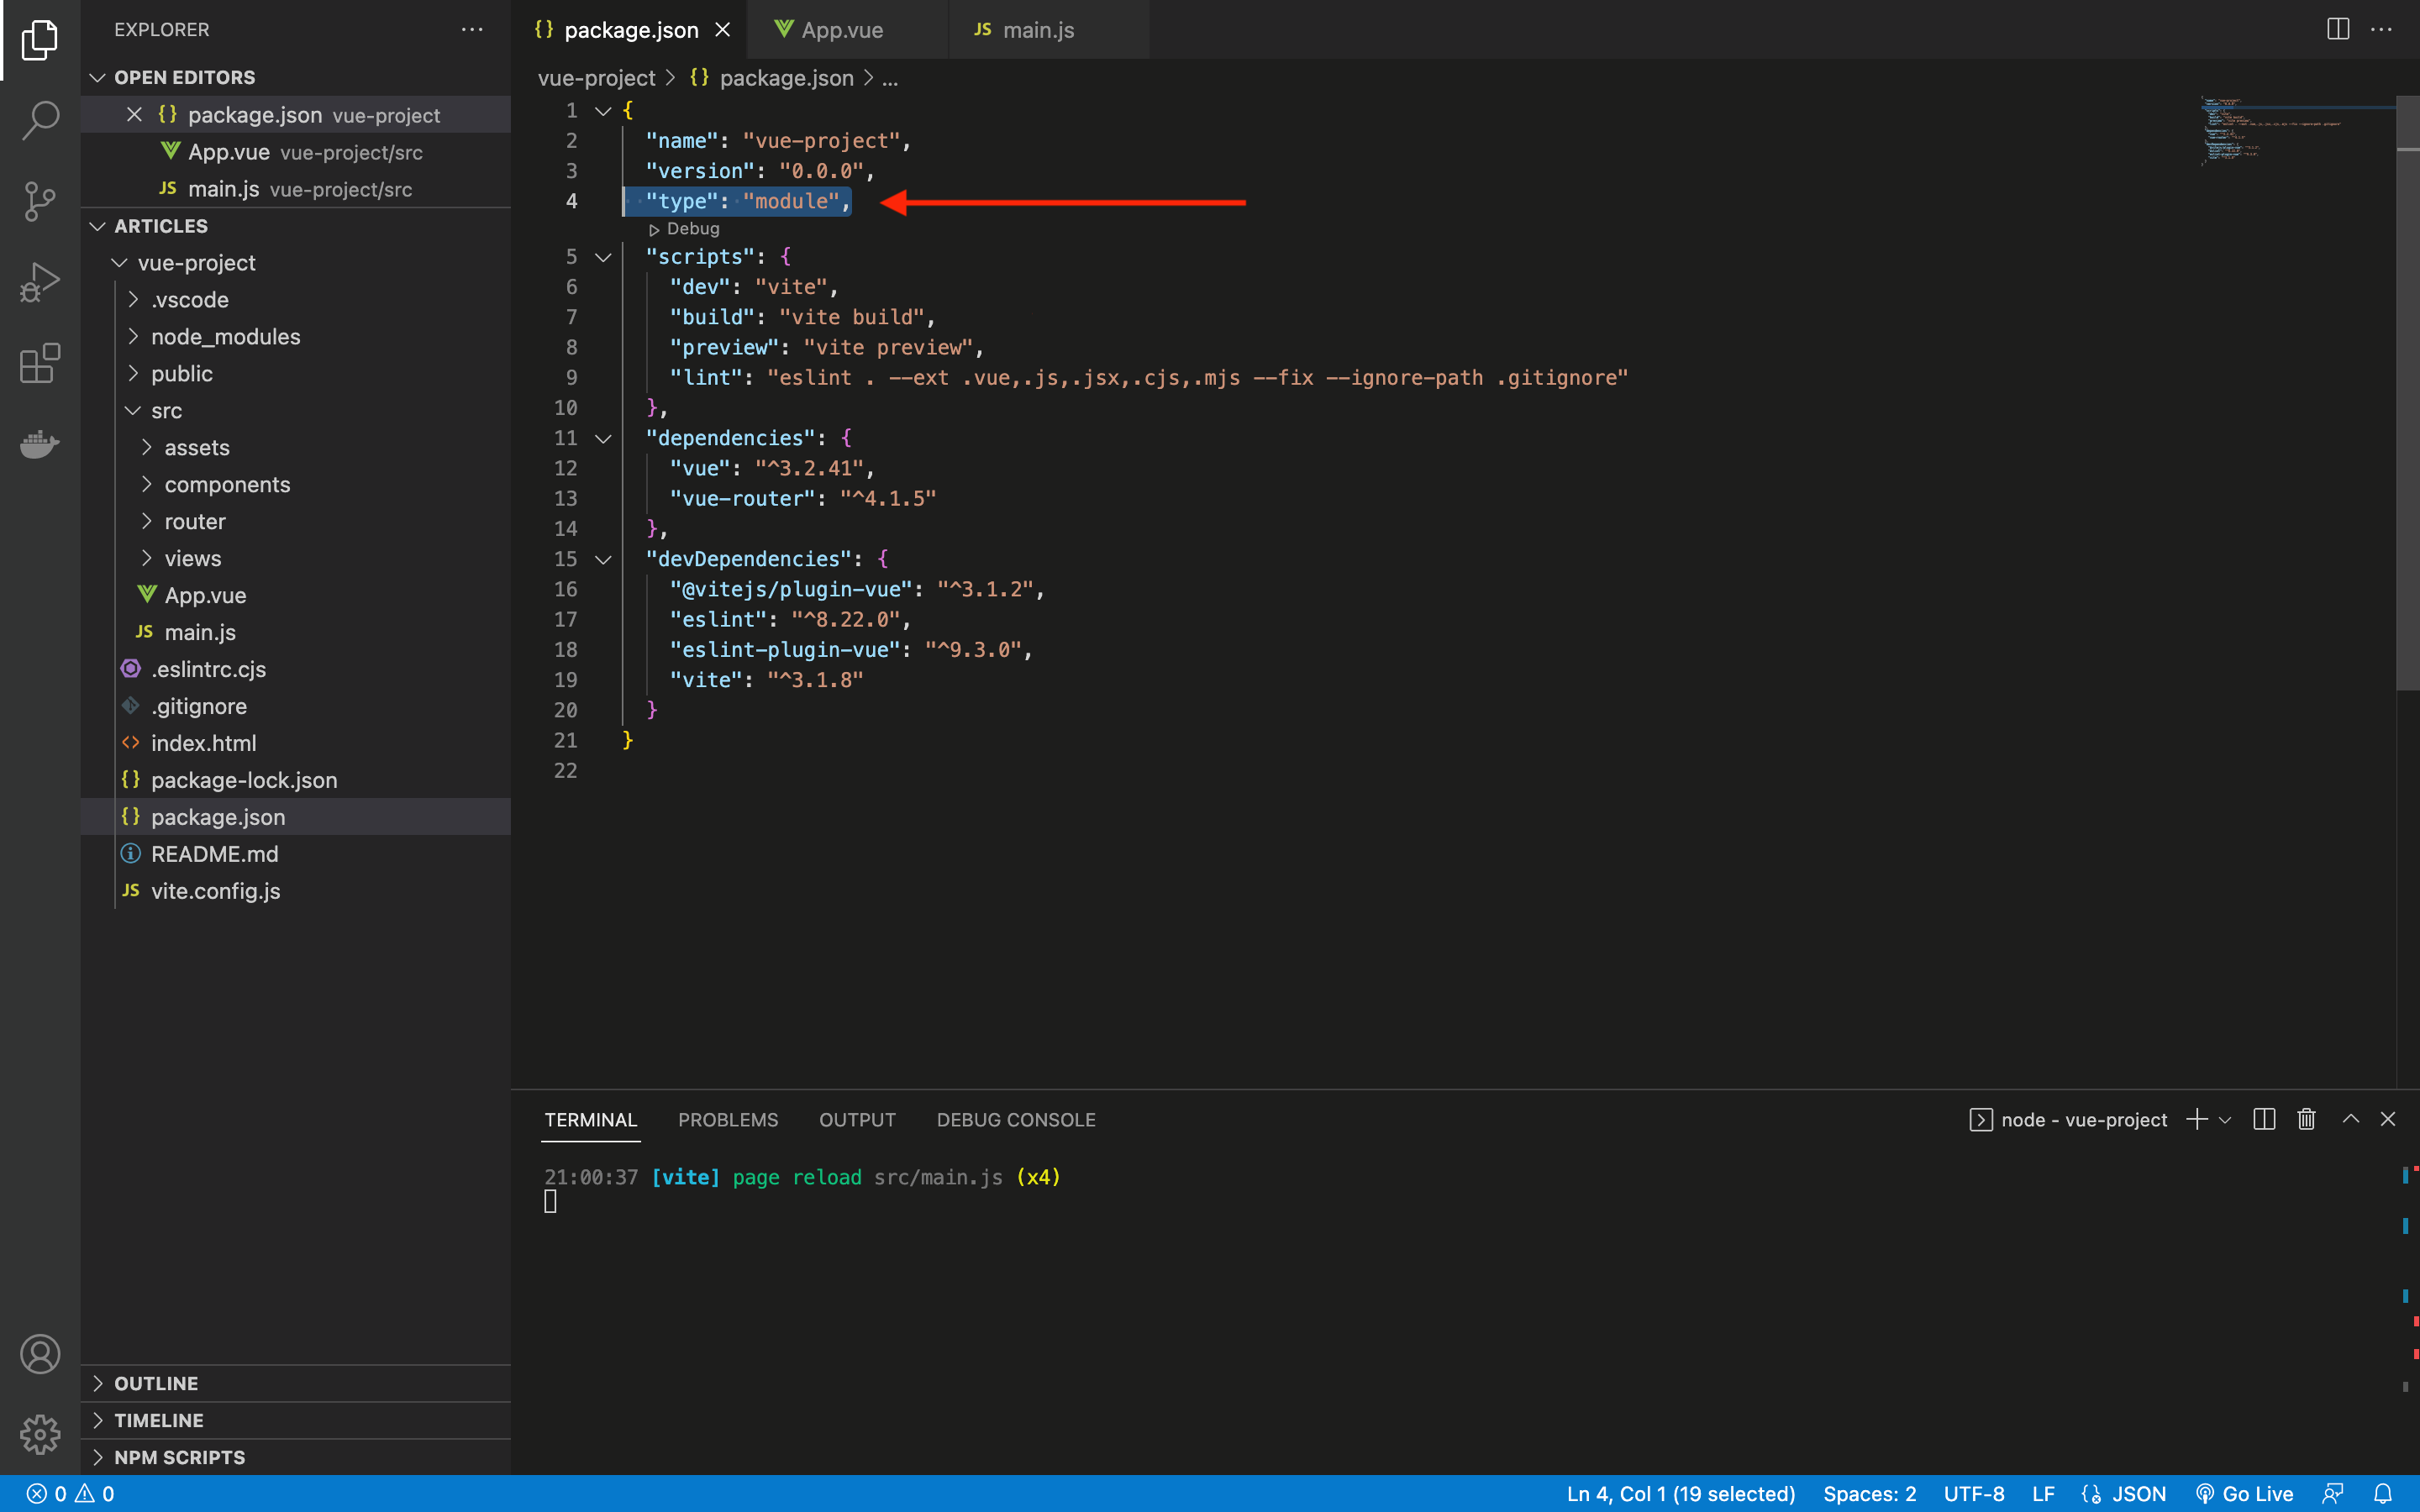
Task: Open the Source Control view
Action: click(x=40, y=201)
